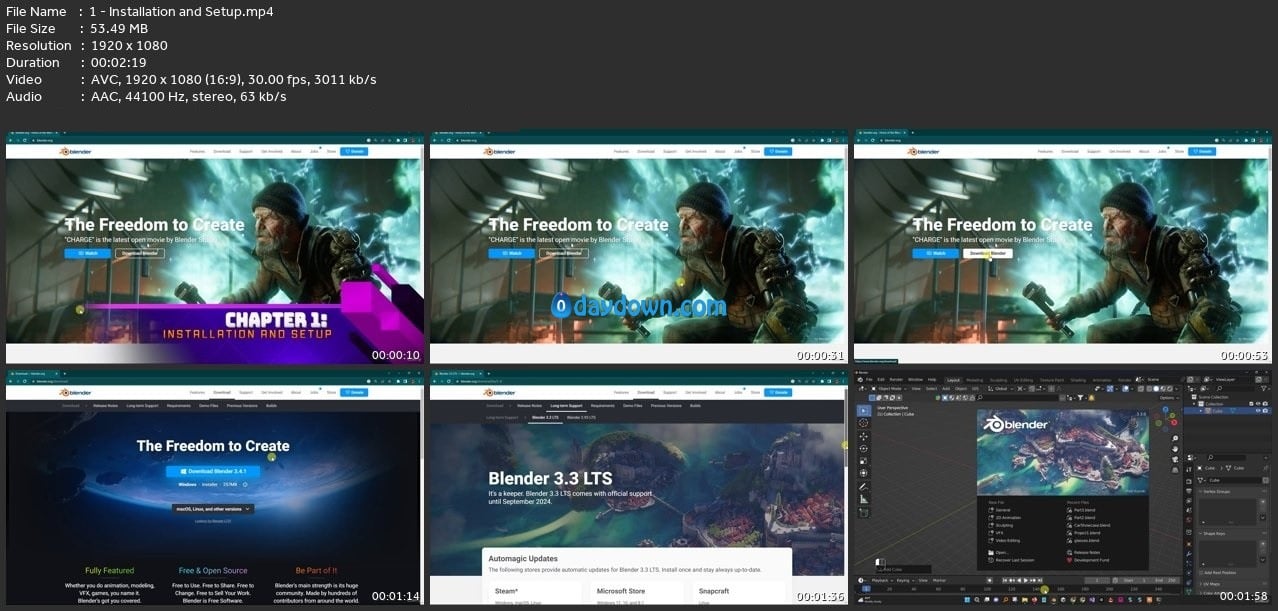Select the Add Cube tool in Blender's toolbar
This screenshot has height=611, width=1278.
(x=863, y=512)
